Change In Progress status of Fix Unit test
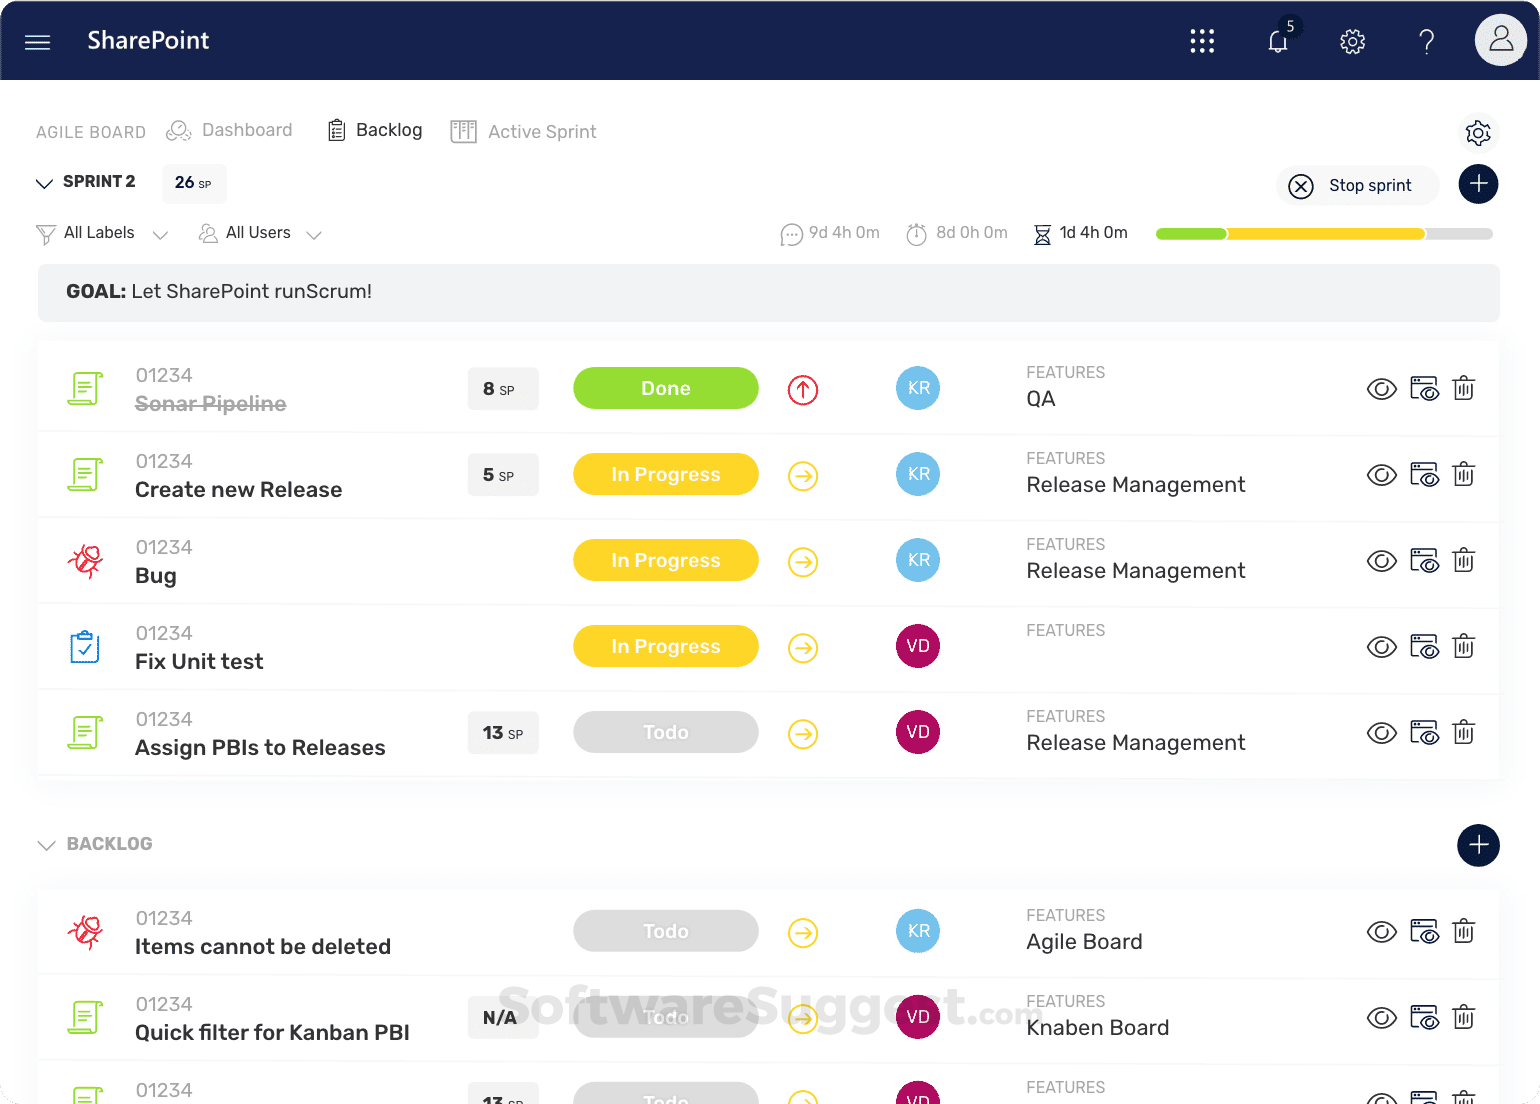Image resolution: width=1540 pixels, height=1104 pixels. click(666, 646)
